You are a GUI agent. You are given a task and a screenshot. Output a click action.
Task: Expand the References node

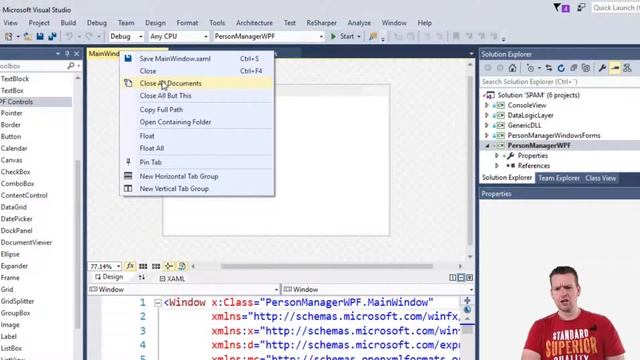(x=497, y=166)
